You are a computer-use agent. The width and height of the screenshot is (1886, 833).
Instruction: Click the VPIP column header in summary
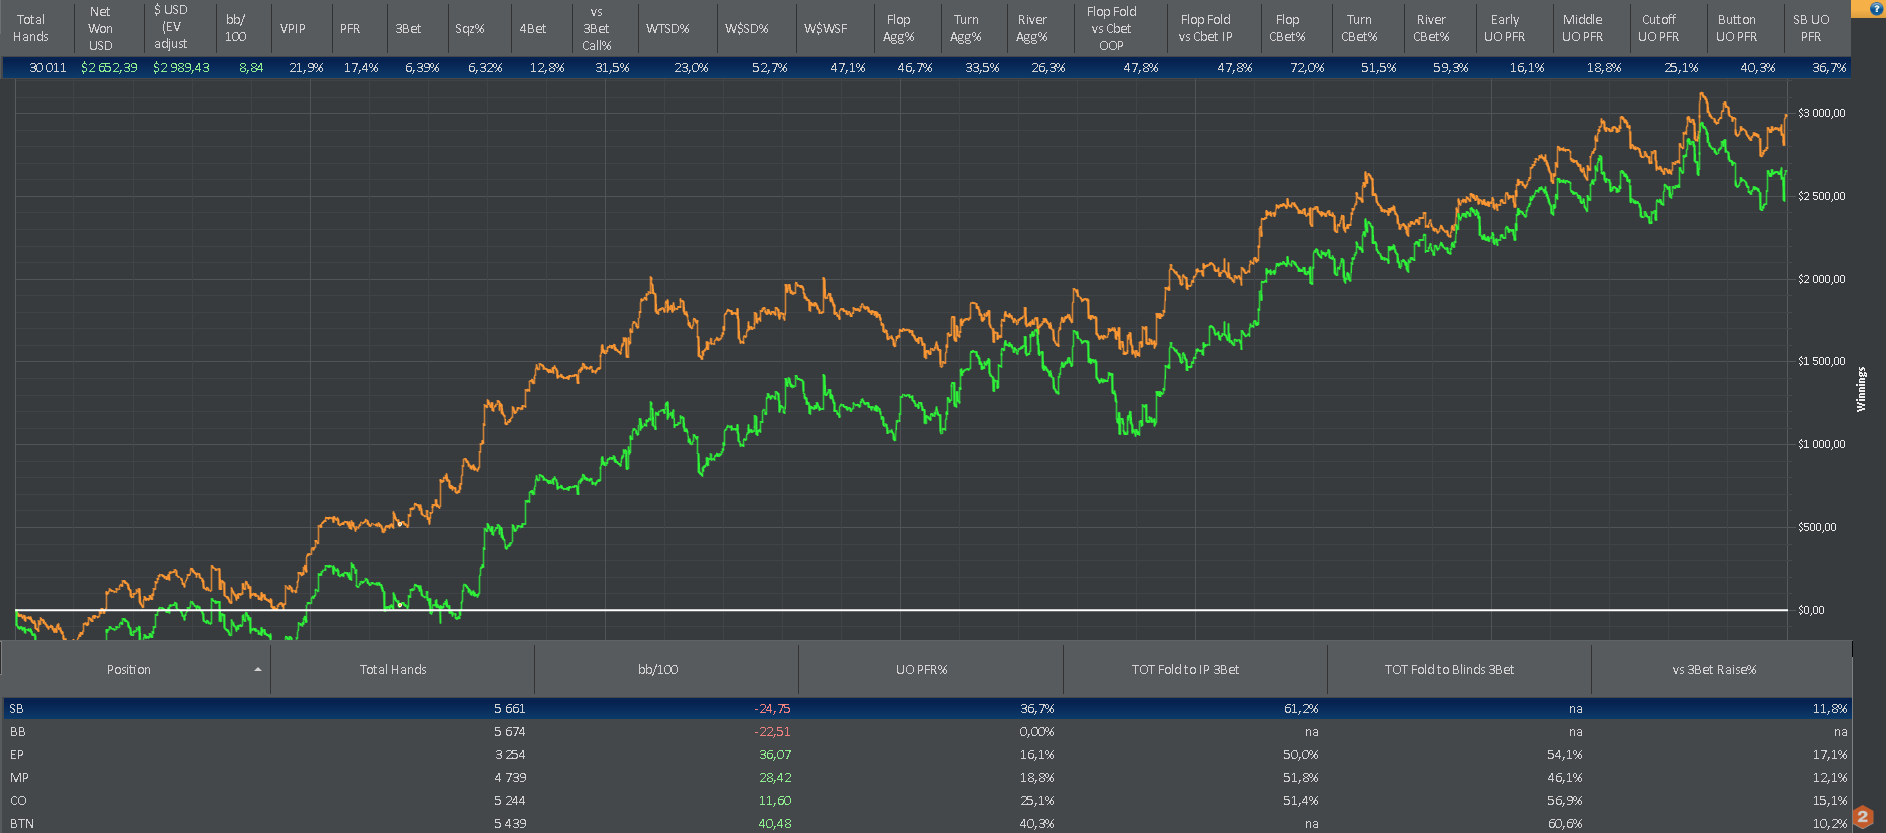click(x=293, y=29)
